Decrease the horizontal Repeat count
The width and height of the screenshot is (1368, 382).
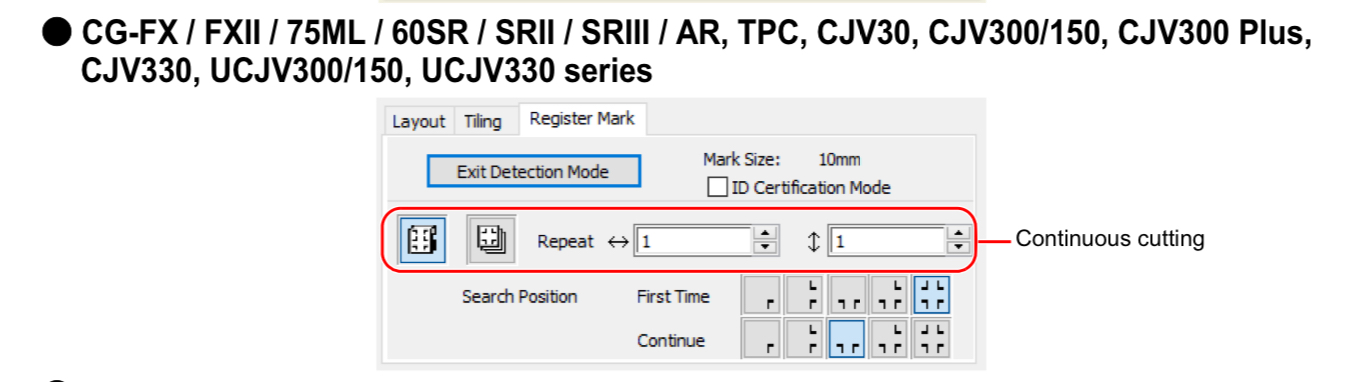765,247
